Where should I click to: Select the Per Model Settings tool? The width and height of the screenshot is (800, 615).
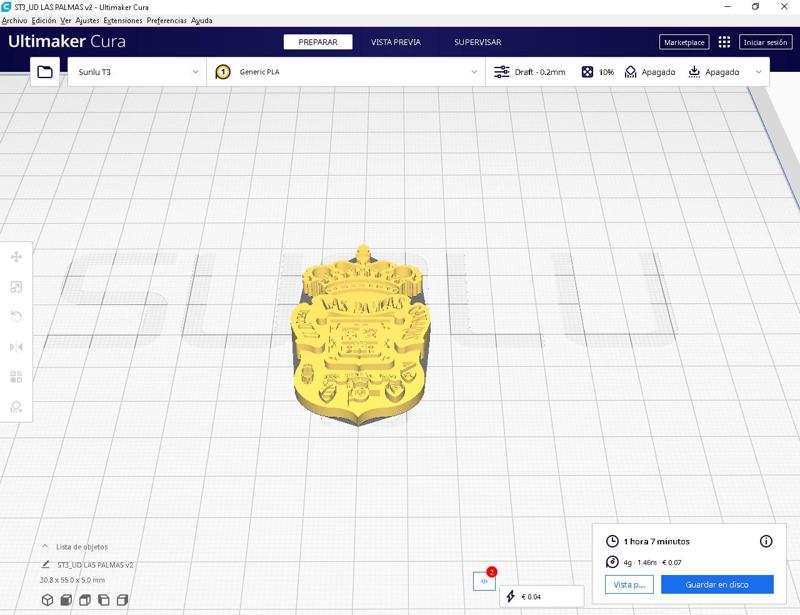pyautogui.click(x=16, y=377)
